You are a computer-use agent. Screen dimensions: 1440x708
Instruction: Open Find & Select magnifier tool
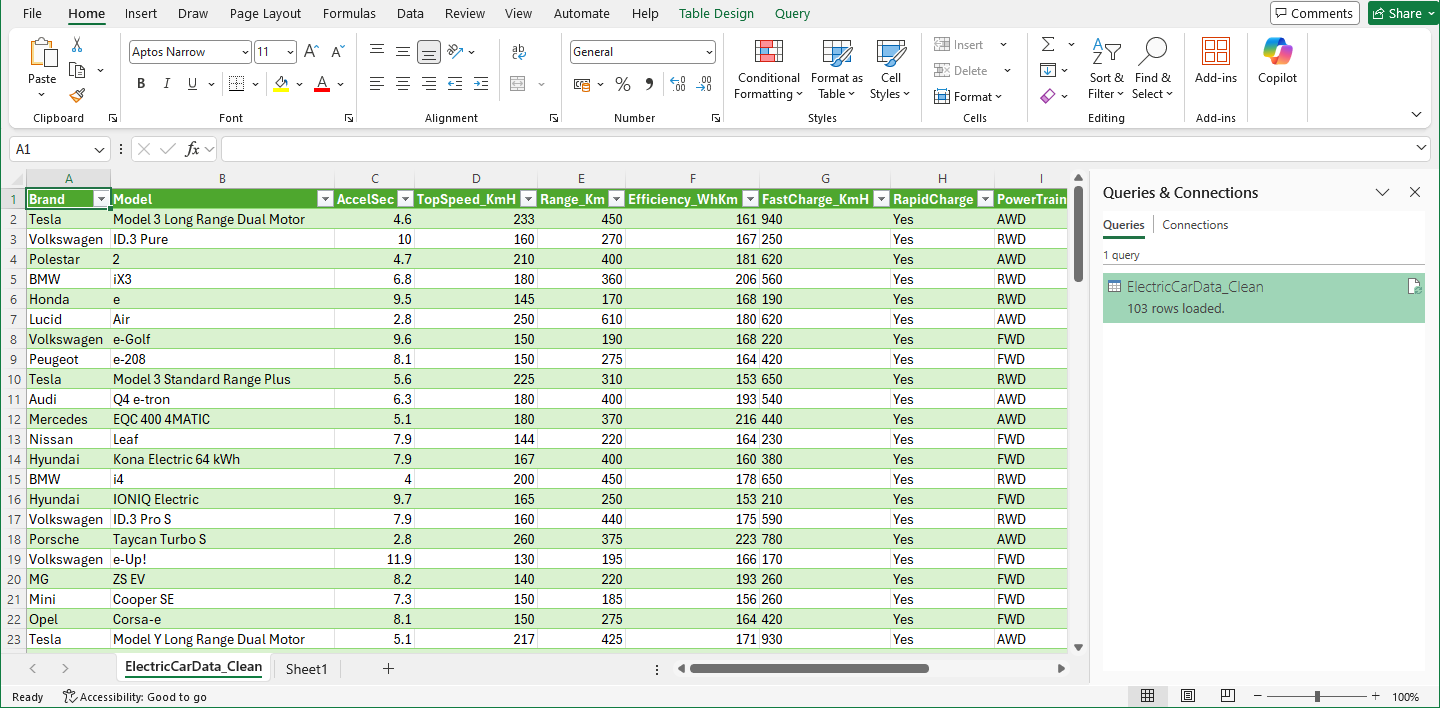click(1152, 53)
